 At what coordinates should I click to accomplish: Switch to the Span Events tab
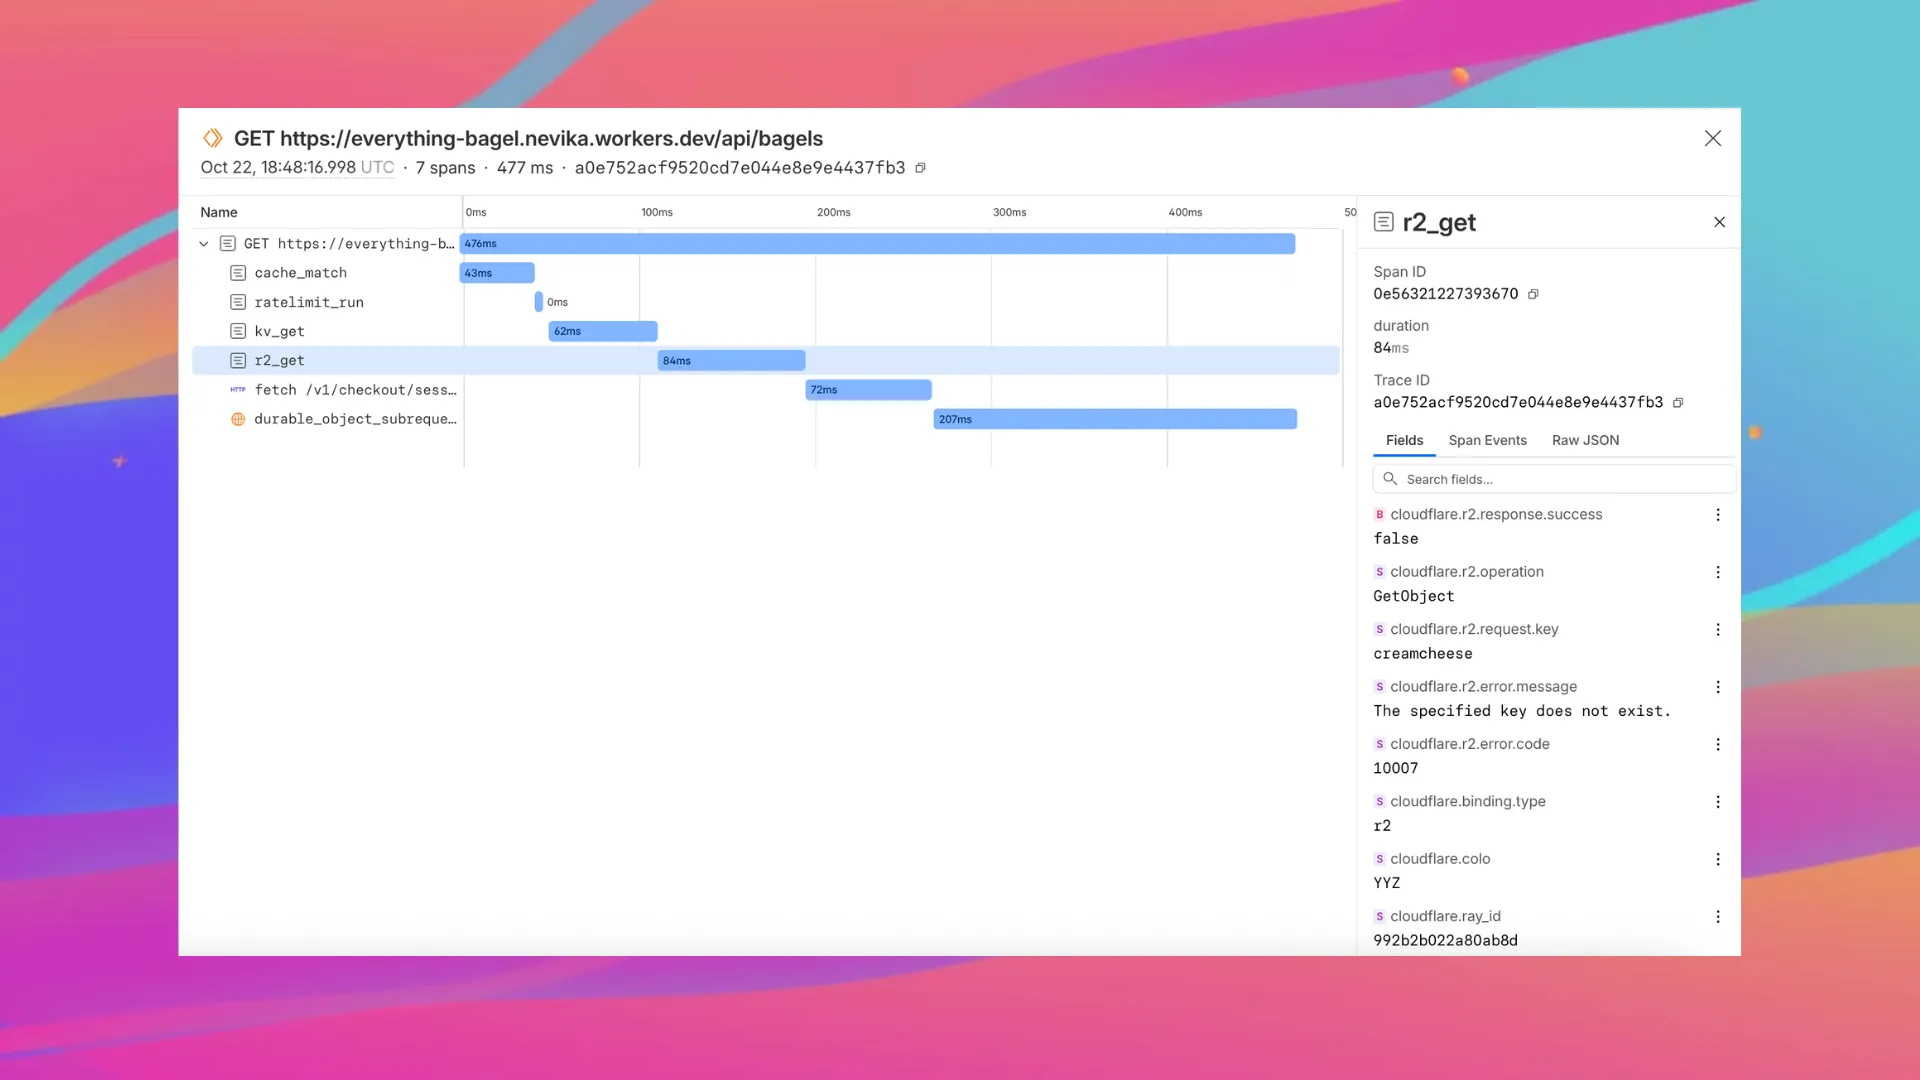coord(1487,440)
